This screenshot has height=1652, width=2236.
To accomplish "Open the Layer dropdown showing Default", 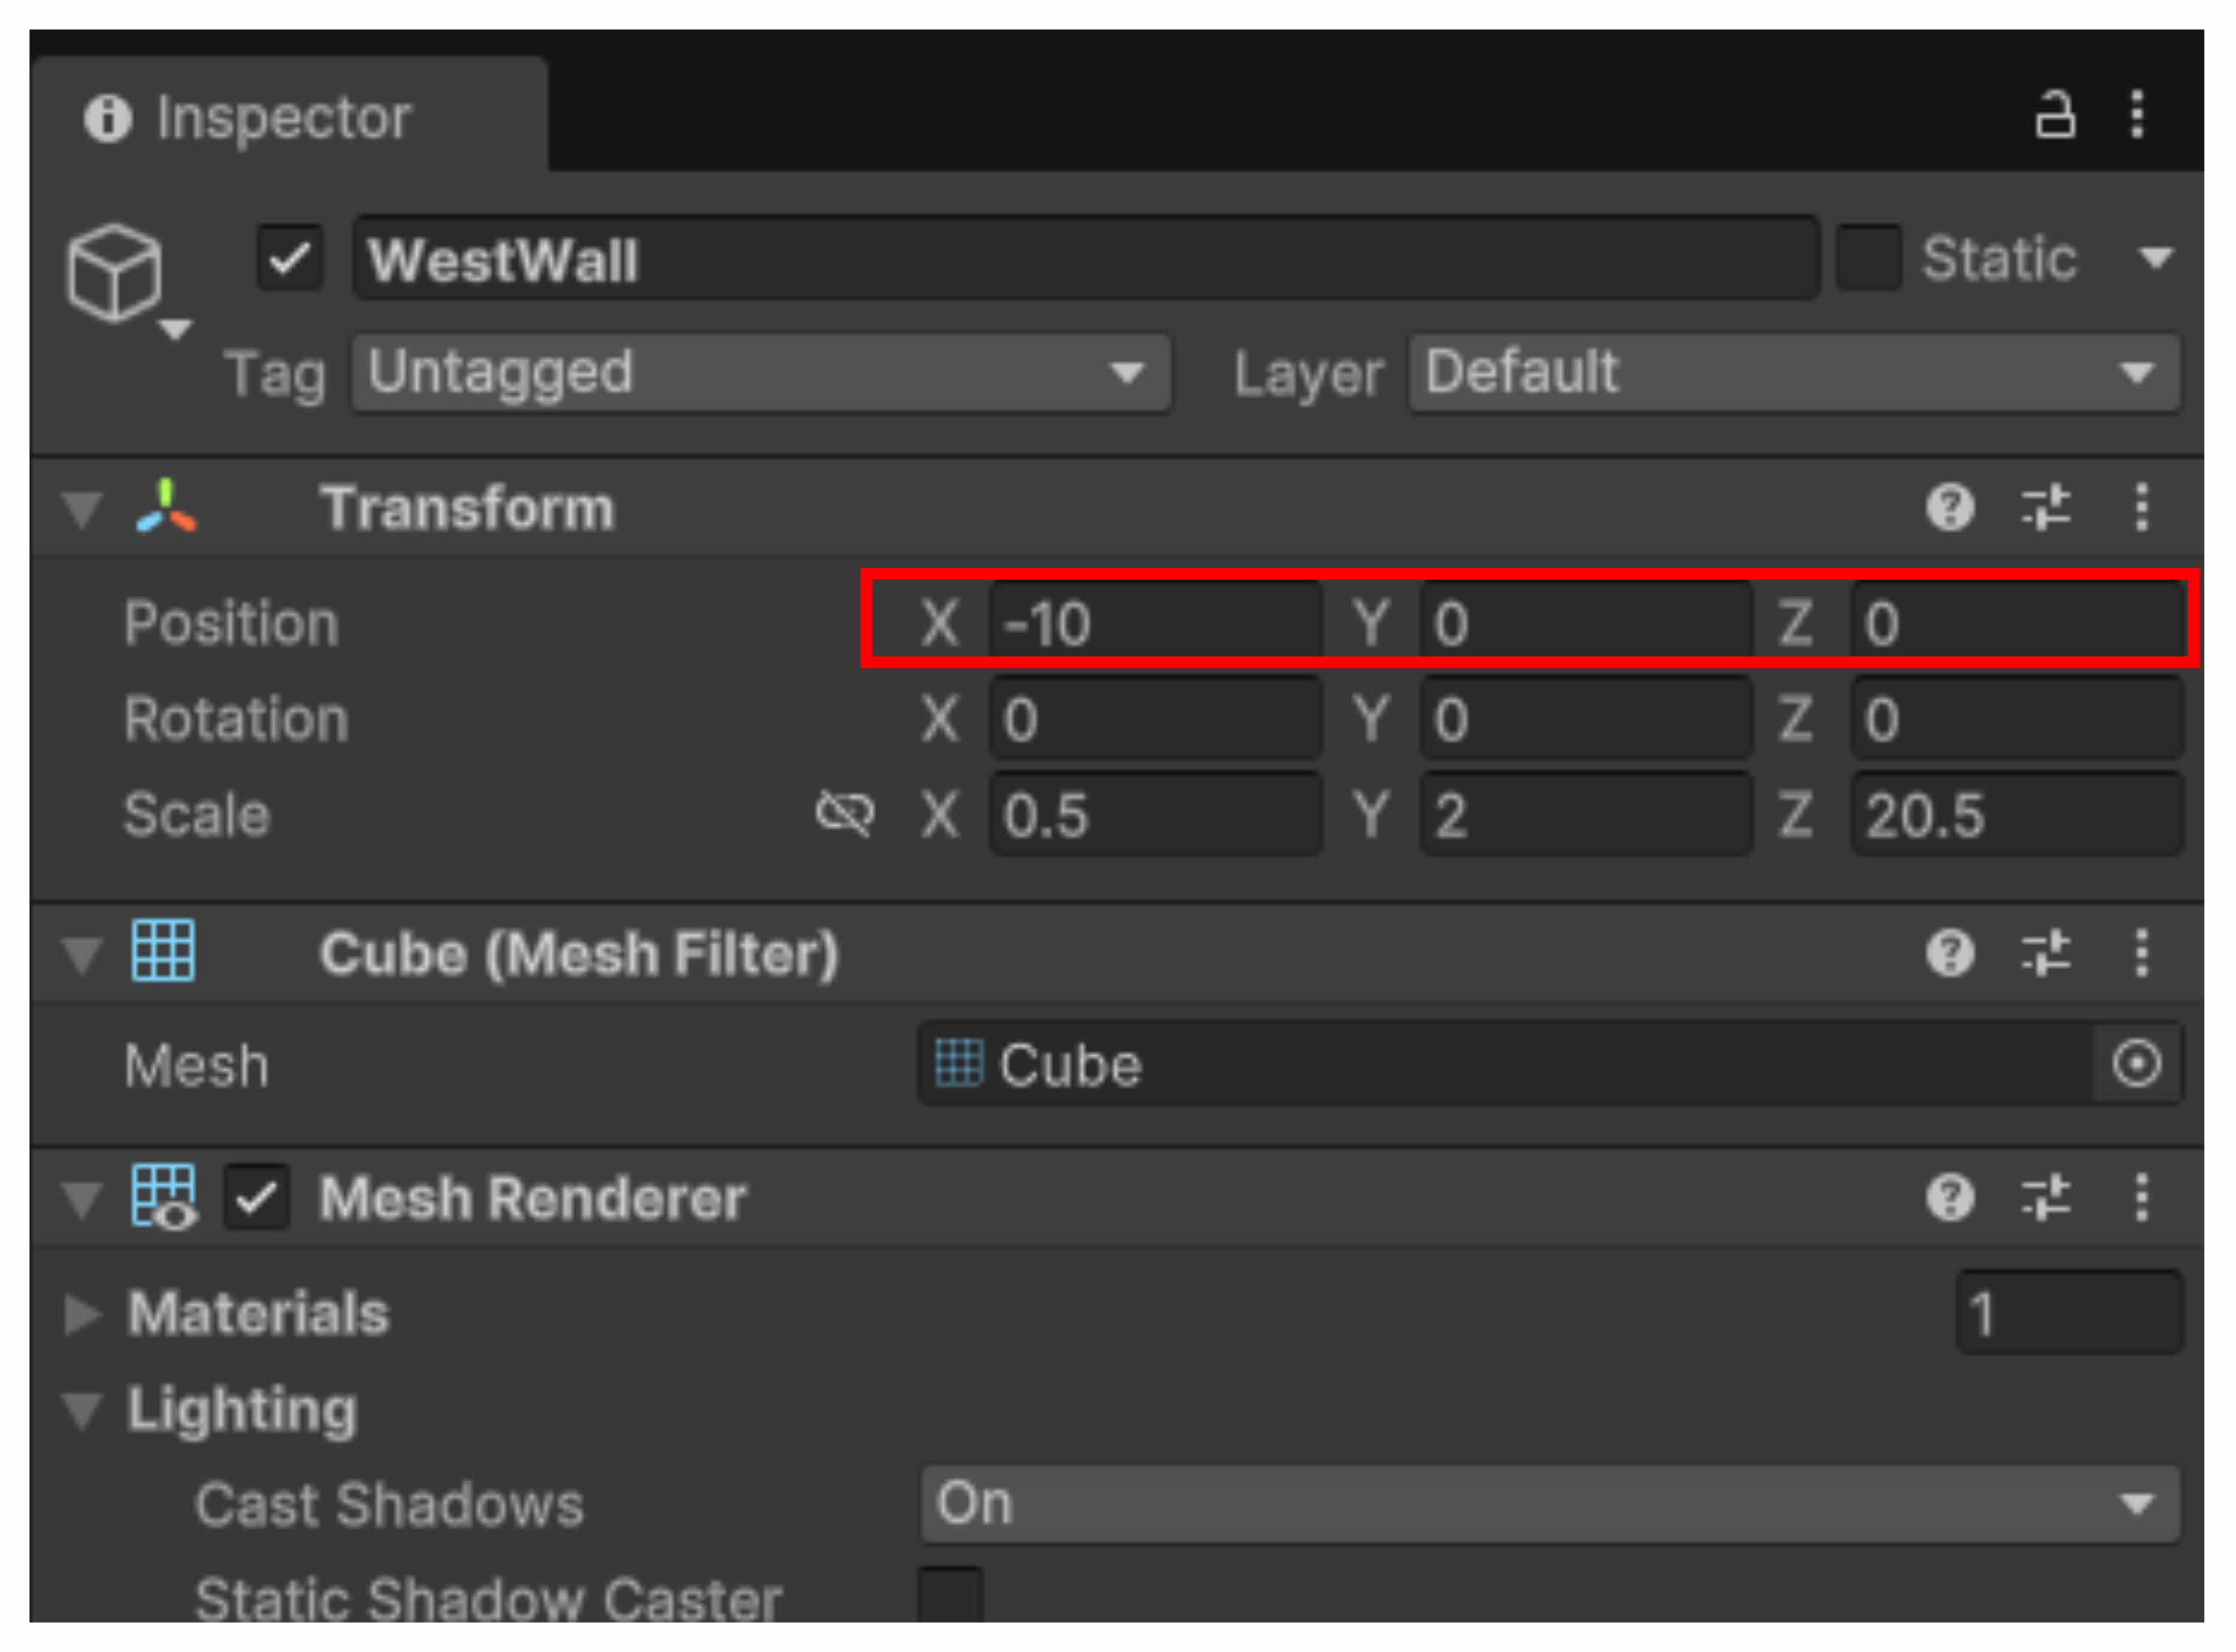I will click(1792, 372).
